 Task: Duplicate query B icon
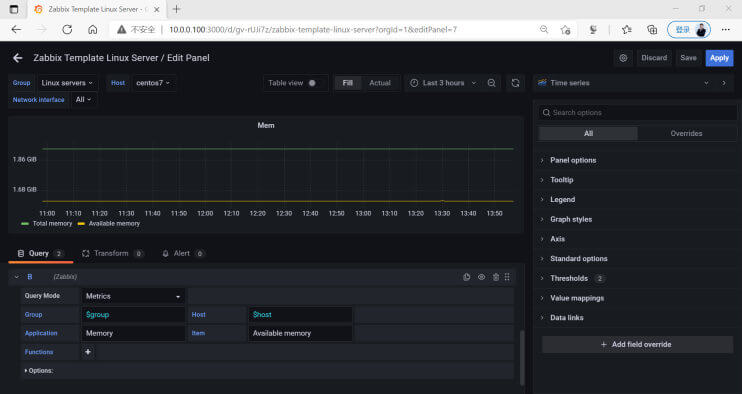click(467, 277)
